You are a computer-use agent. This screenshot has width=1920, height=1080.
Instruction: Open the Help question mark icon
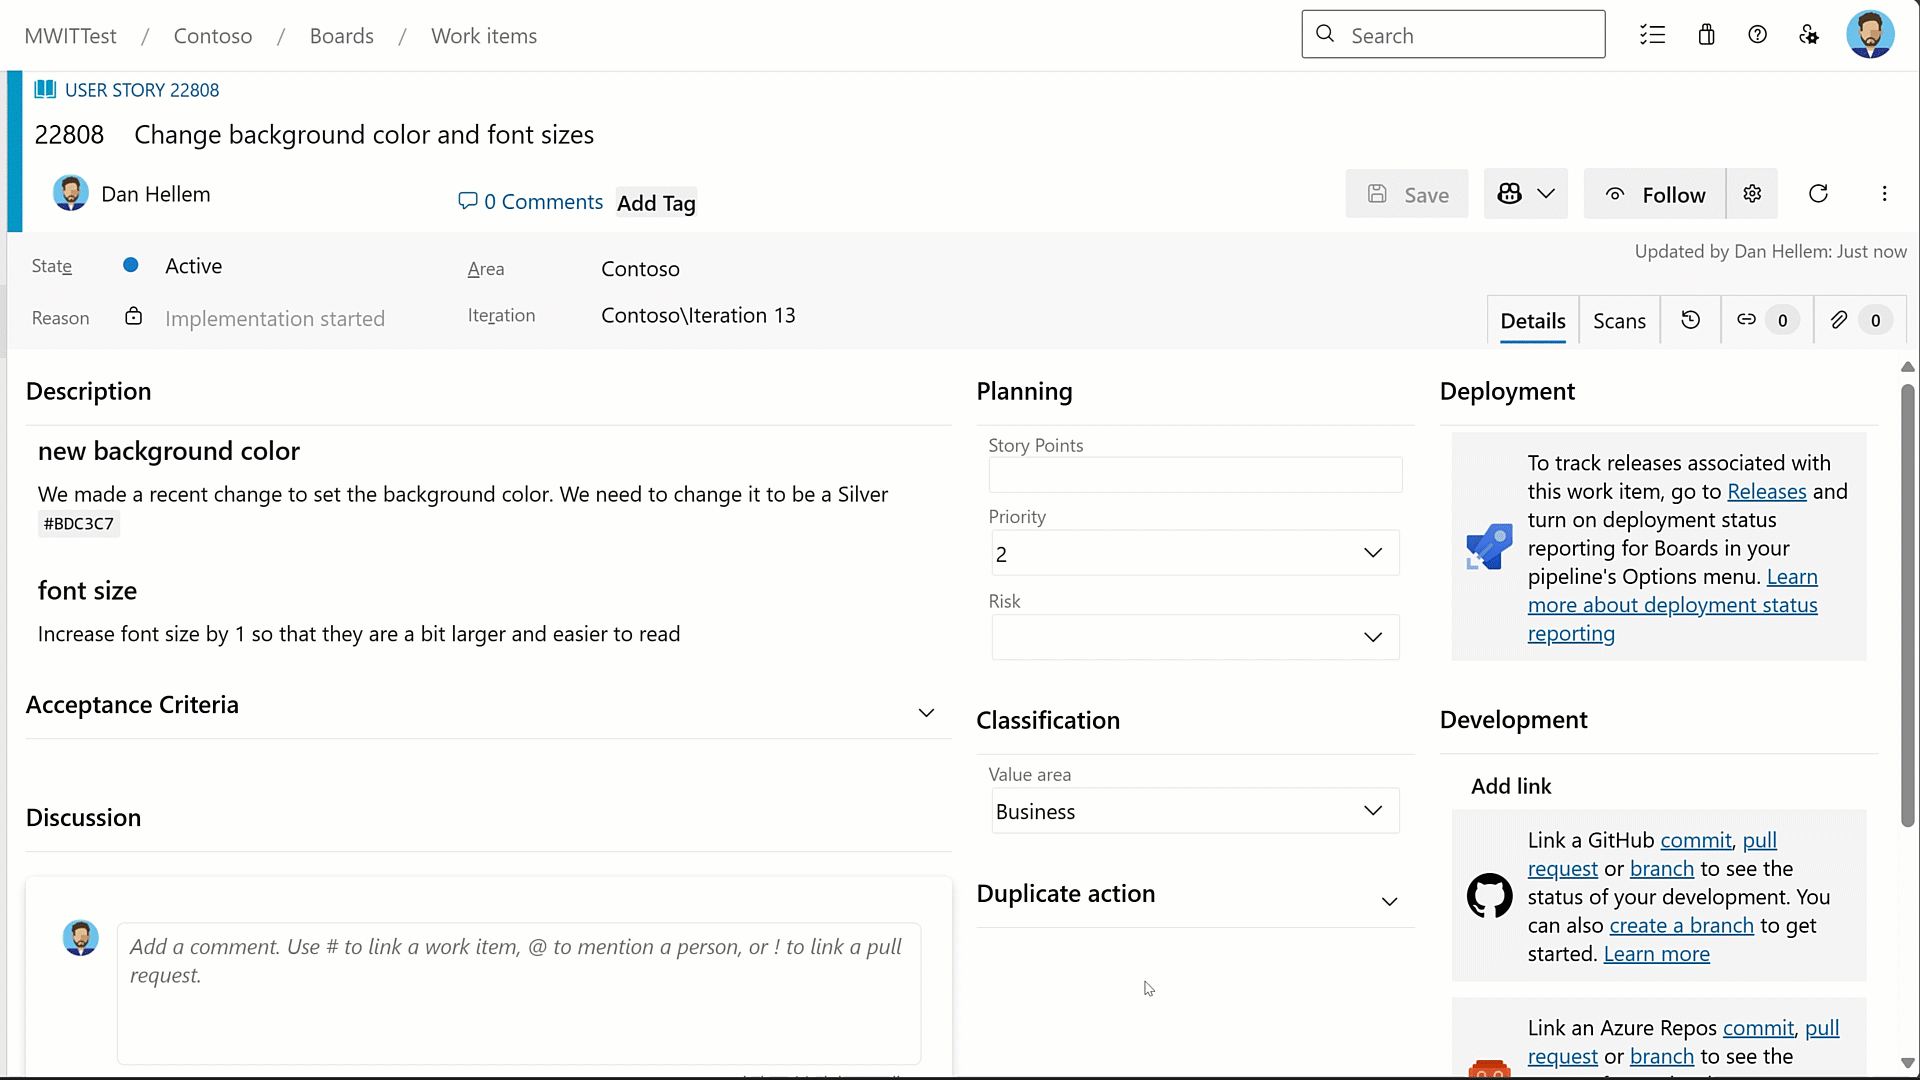[1757, 35]
